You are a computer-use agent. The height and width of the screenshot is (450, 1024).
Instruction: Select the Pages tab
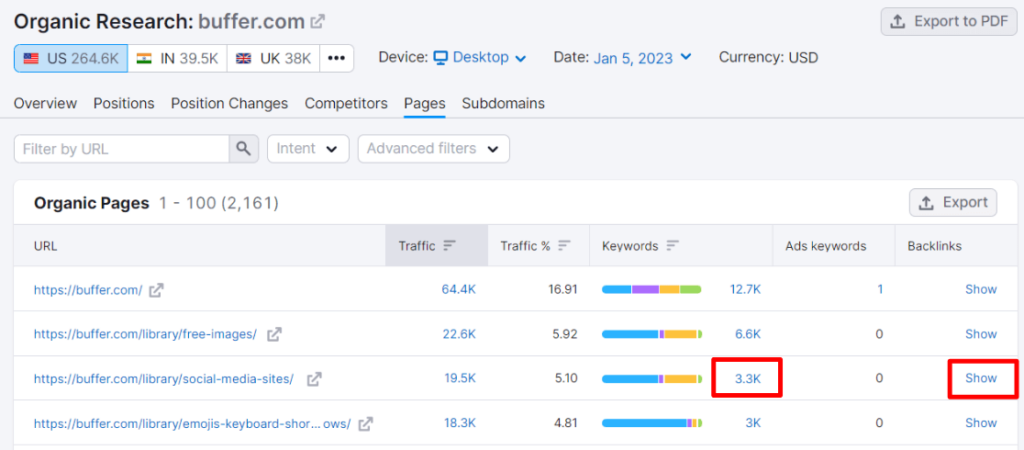pyautogui.click(x=424, y=103)
